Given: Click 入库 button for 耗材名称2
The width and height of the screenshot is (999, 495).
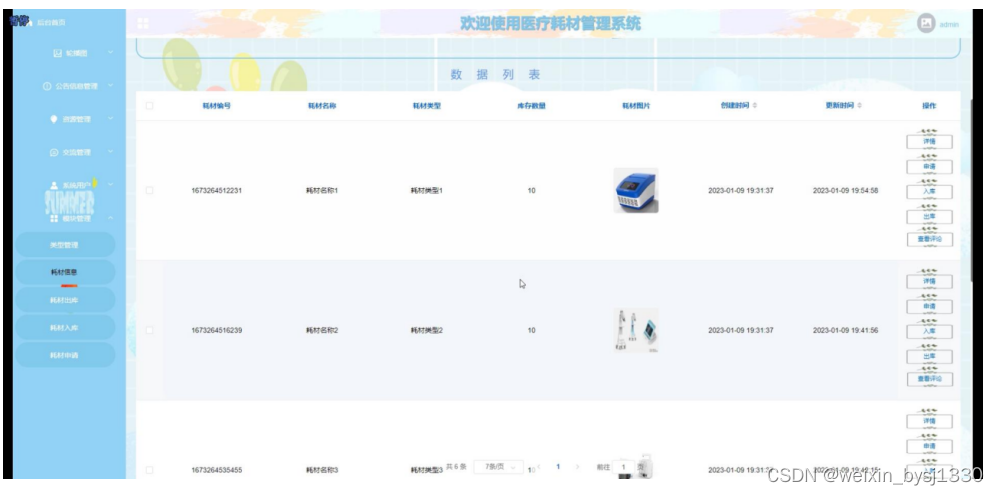Looking at the screenshot, I should pos(930,332).
